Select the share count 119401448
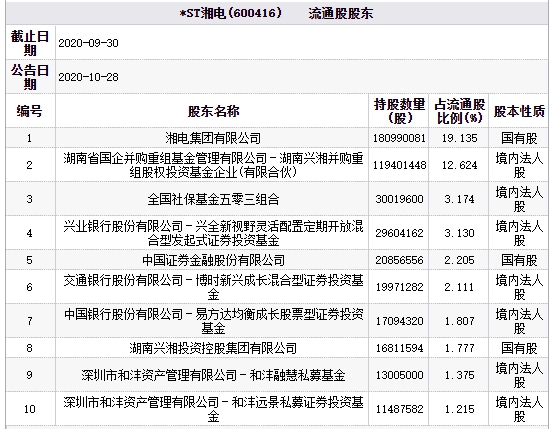Viewport: 553px width, 429px height. tap(399, 165)
